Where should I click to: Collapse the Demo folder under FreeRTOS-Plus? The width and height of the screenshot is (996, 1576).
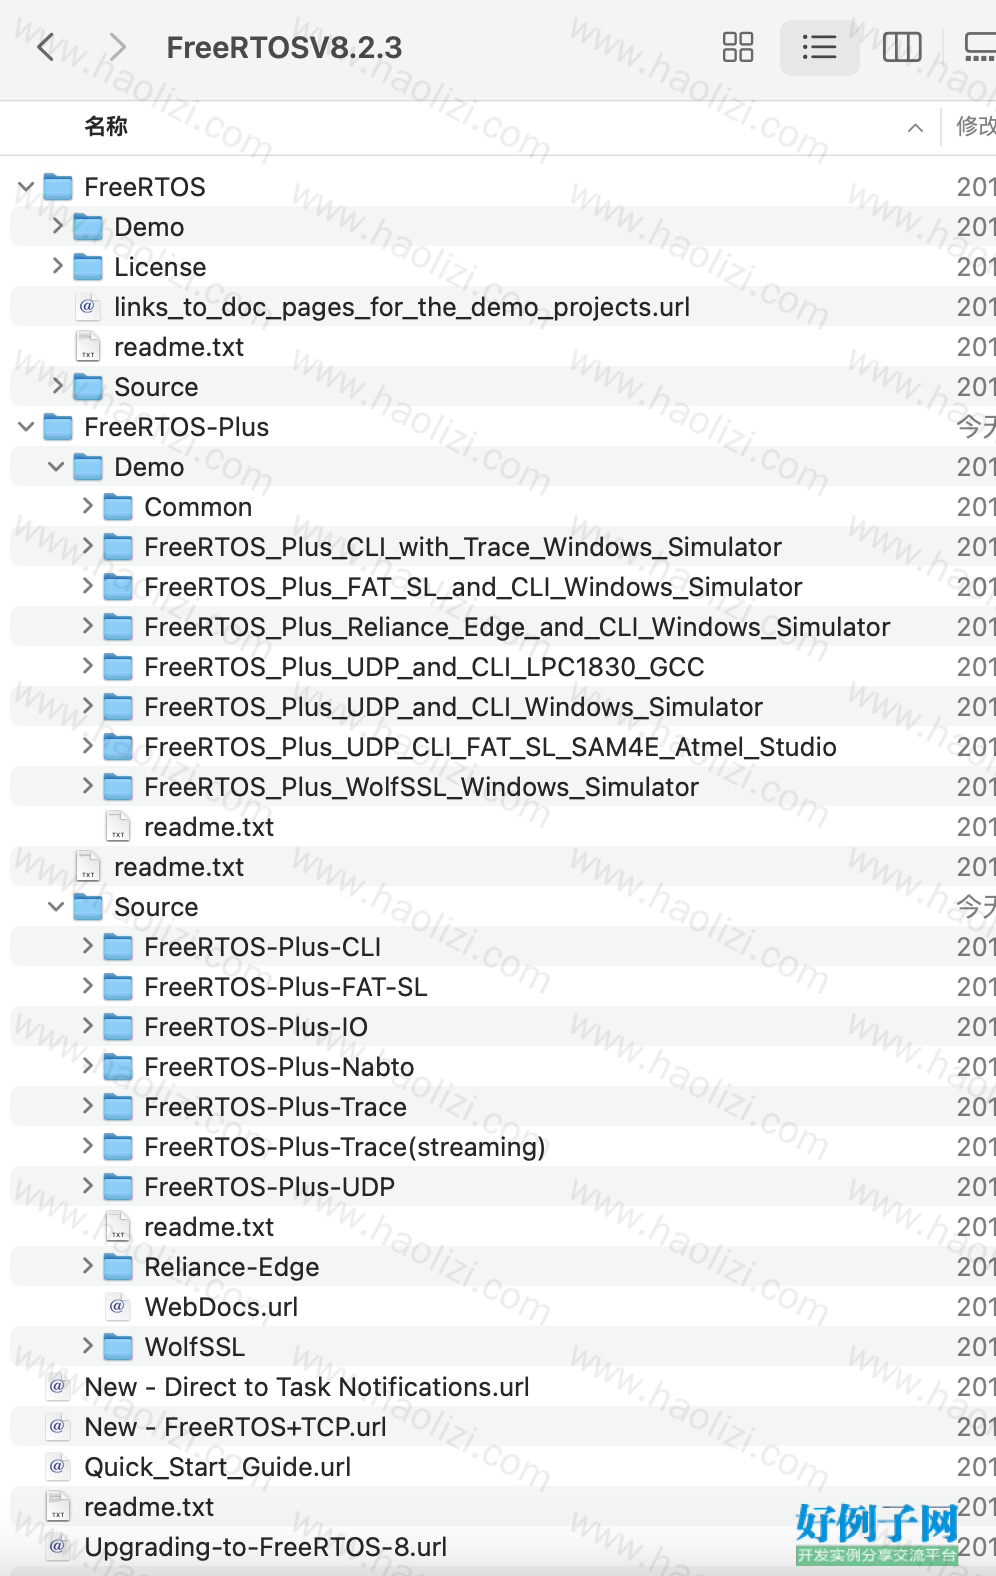[56, 467]
